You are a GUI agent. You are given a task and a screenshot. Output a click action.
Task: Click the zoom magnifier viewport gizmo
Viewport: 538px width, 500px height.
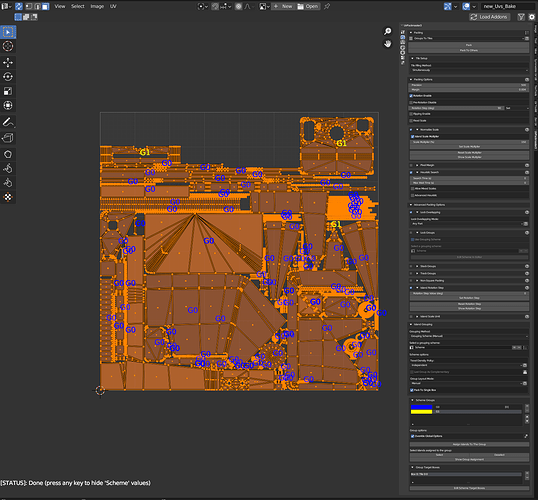pos(388,32)
